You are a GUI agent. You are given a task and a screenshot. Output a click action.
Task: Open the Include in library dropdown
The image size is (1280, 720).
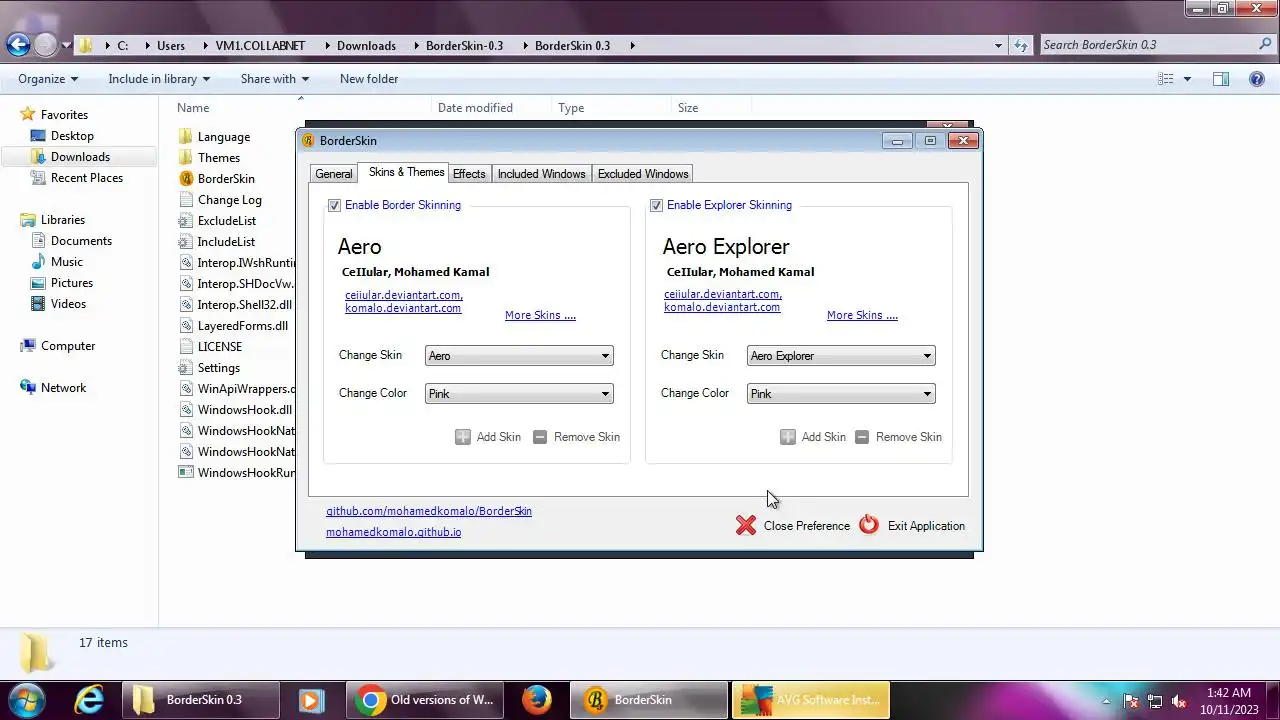[159, 79]
